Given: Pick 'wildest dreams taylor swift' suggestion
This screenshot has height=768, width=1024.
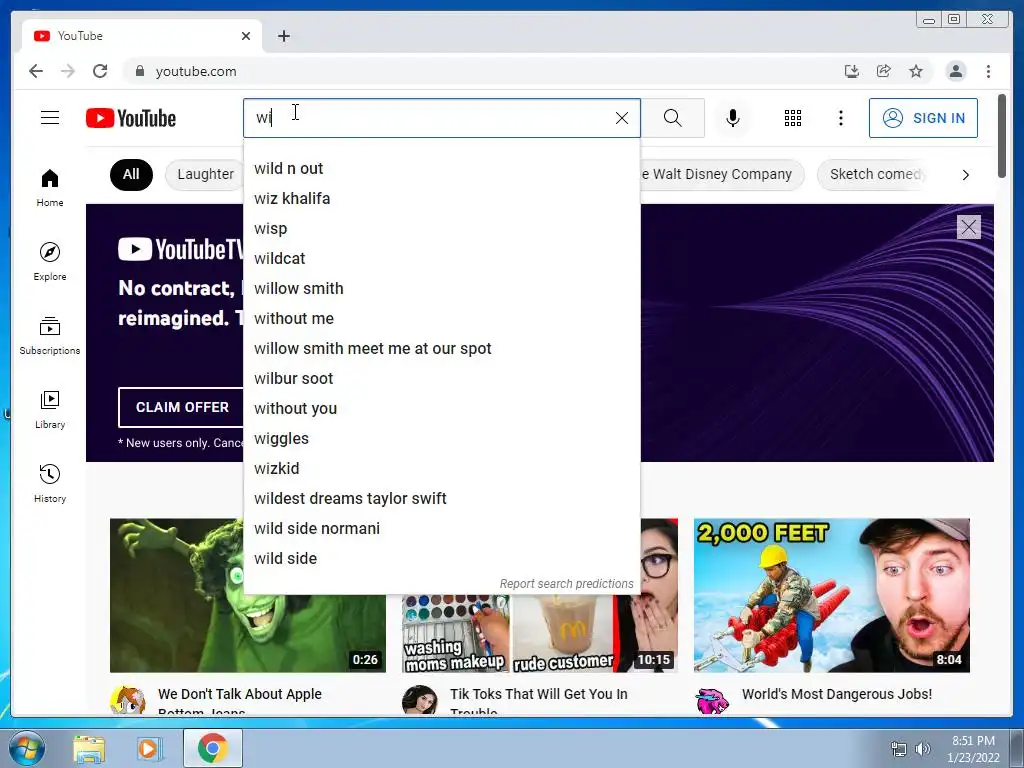Looking at the screenshot, I should pos(441,499).
